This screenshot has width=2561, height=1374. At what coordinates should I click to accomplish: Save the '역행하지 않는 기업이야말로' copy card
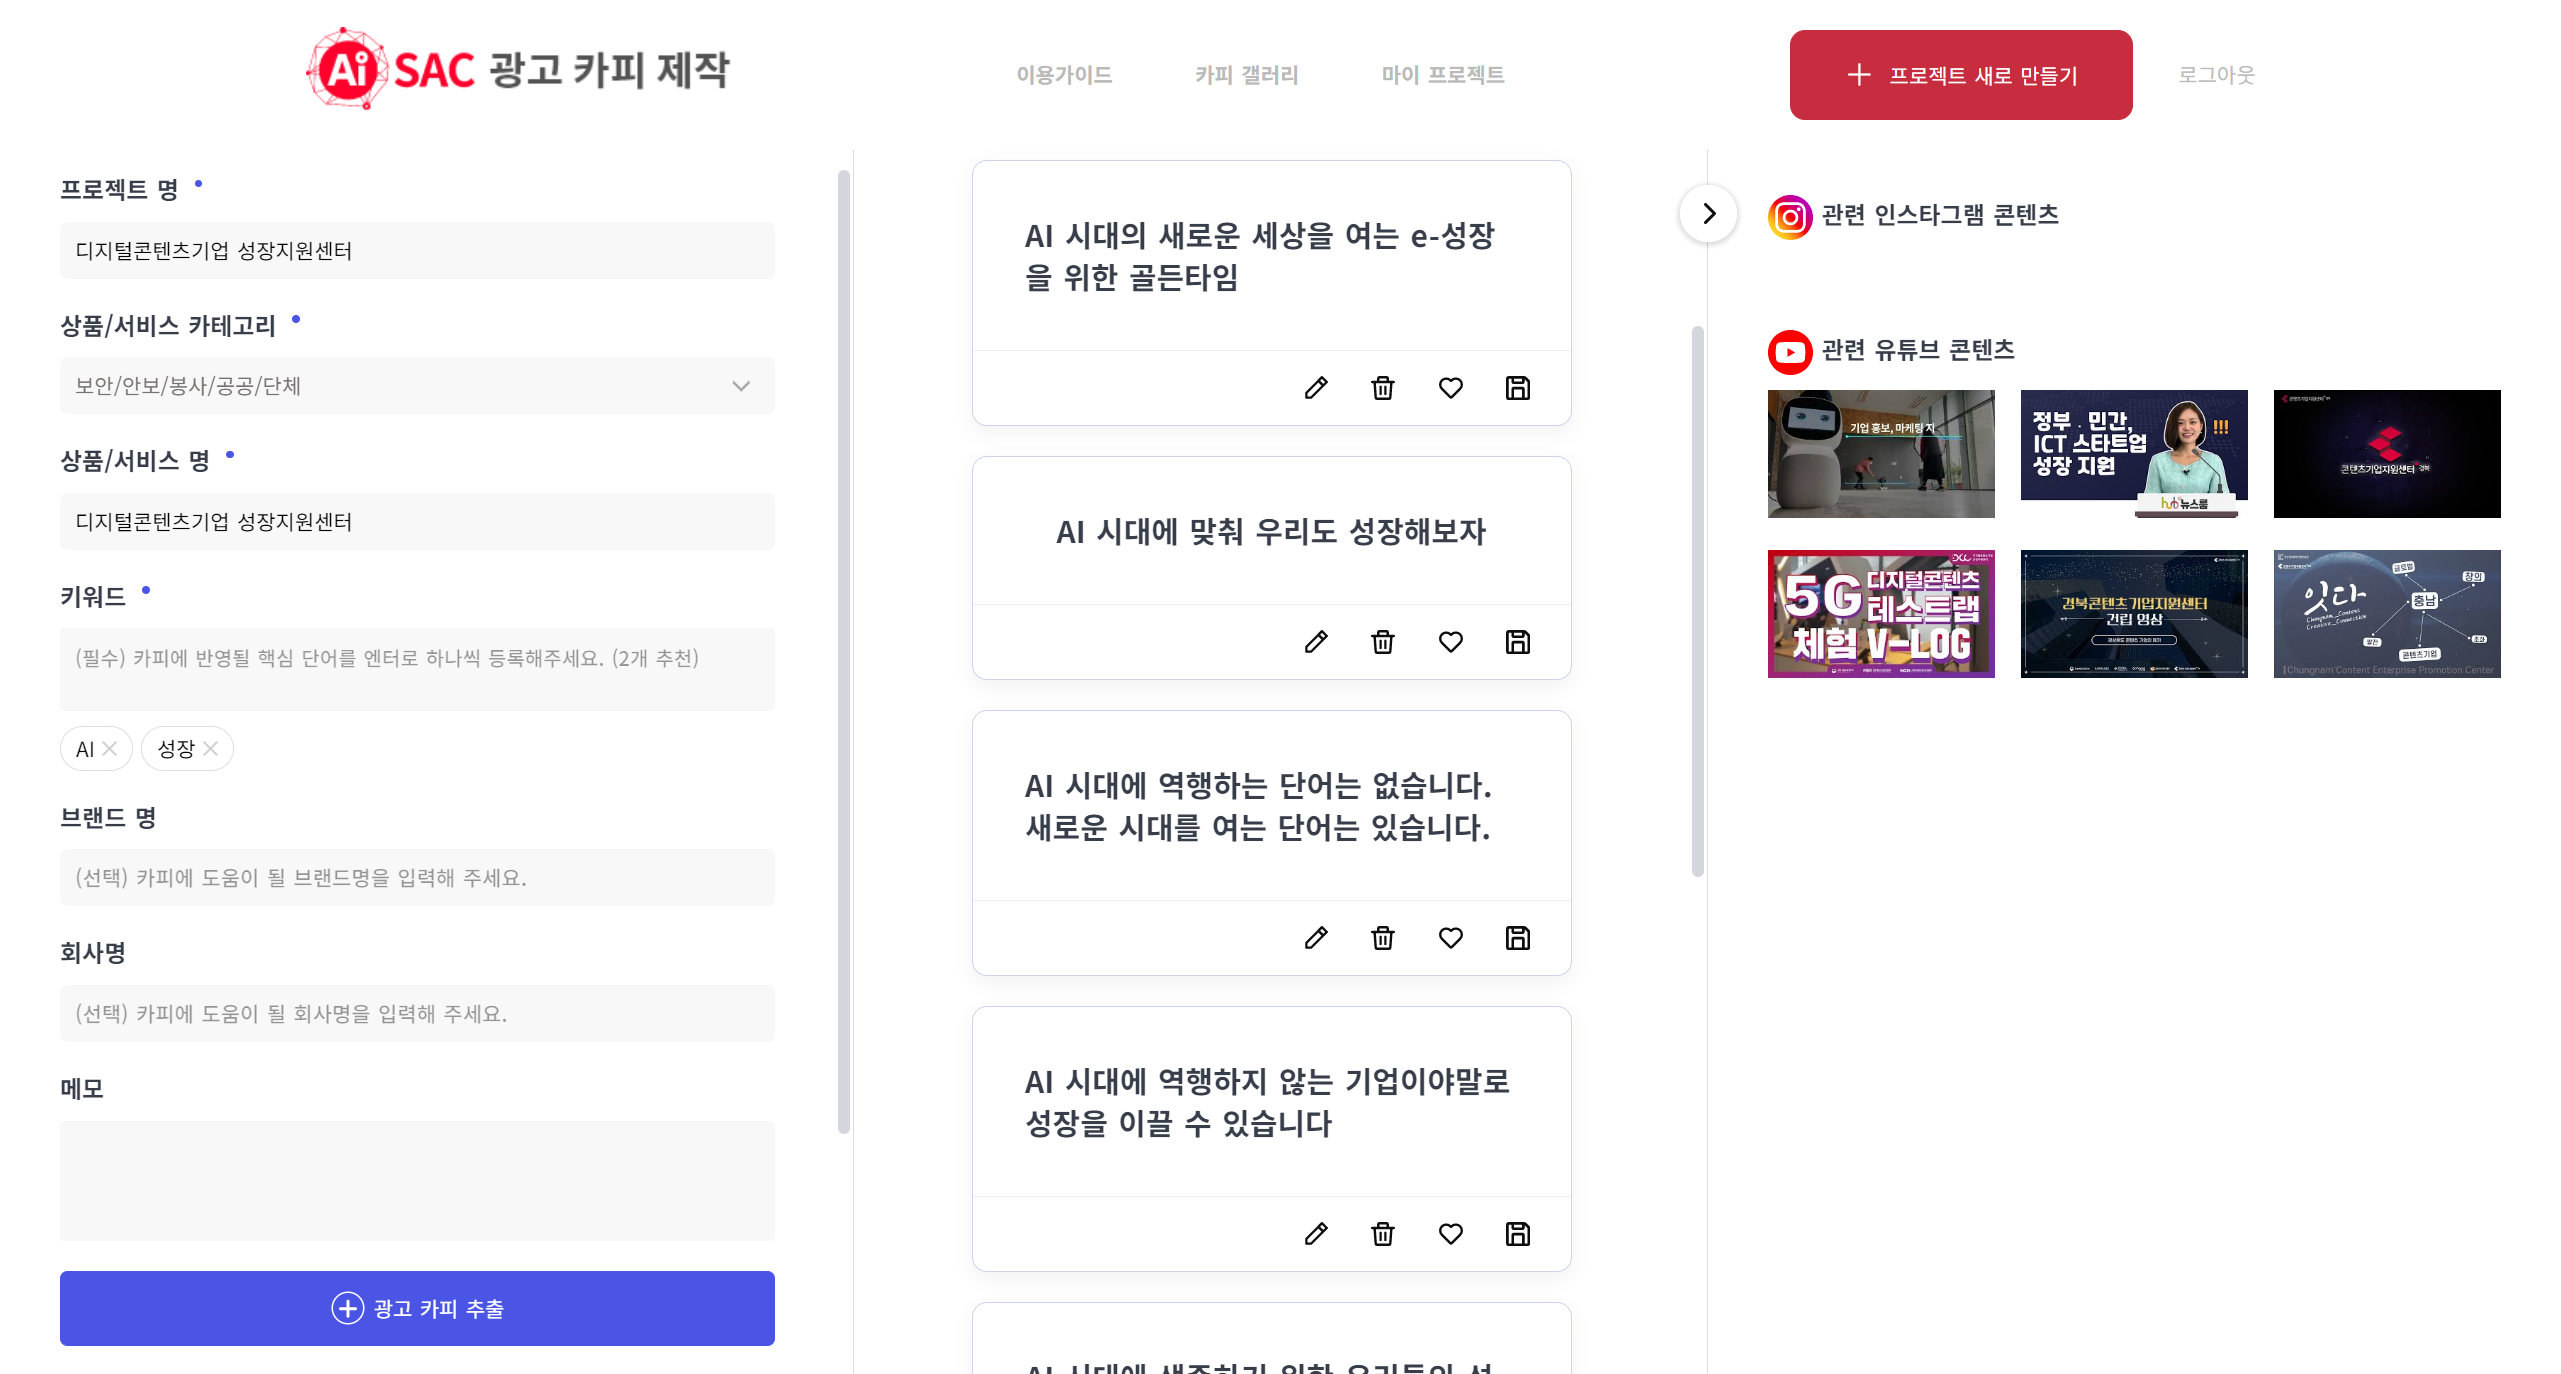coord(1518,1234)
